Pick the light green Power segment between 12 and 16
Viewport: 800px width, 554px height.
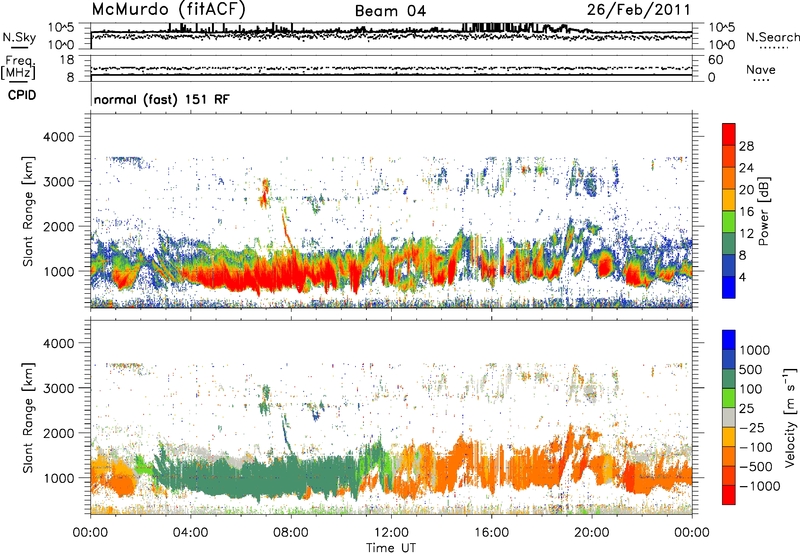729,221
